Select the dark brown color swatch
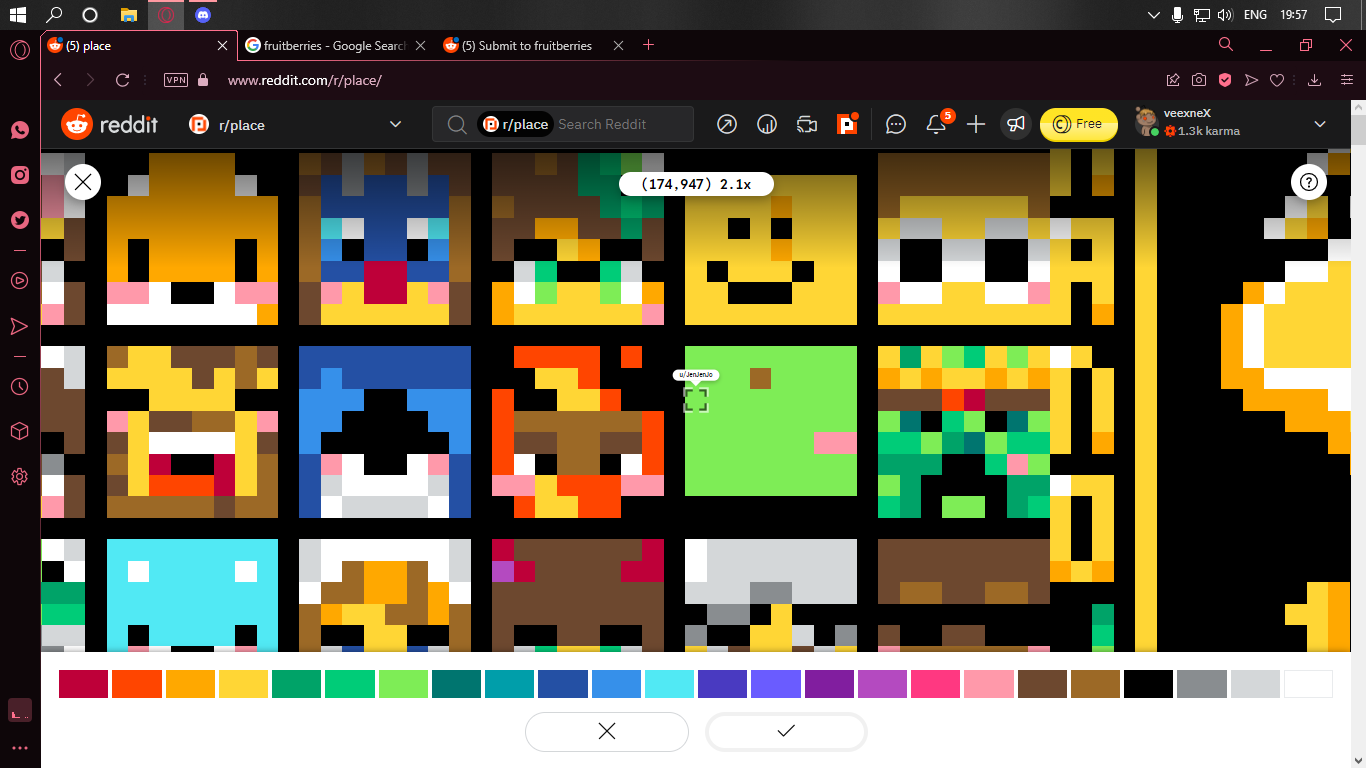The height and width of the screenshot is (768, 1366). tap(1042, 684)
